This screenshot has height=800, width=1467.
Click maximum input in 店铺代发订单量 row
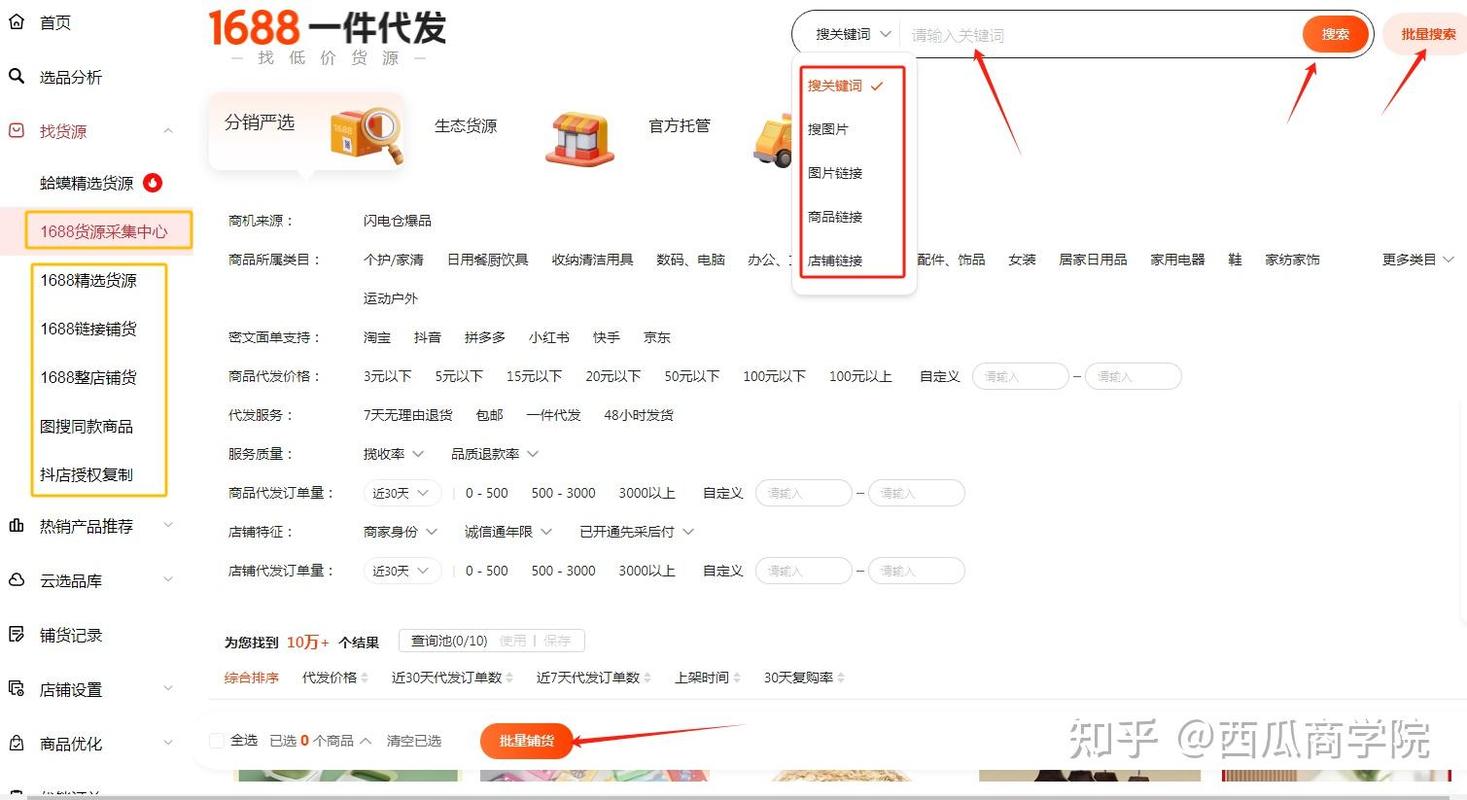coord(916,571)
